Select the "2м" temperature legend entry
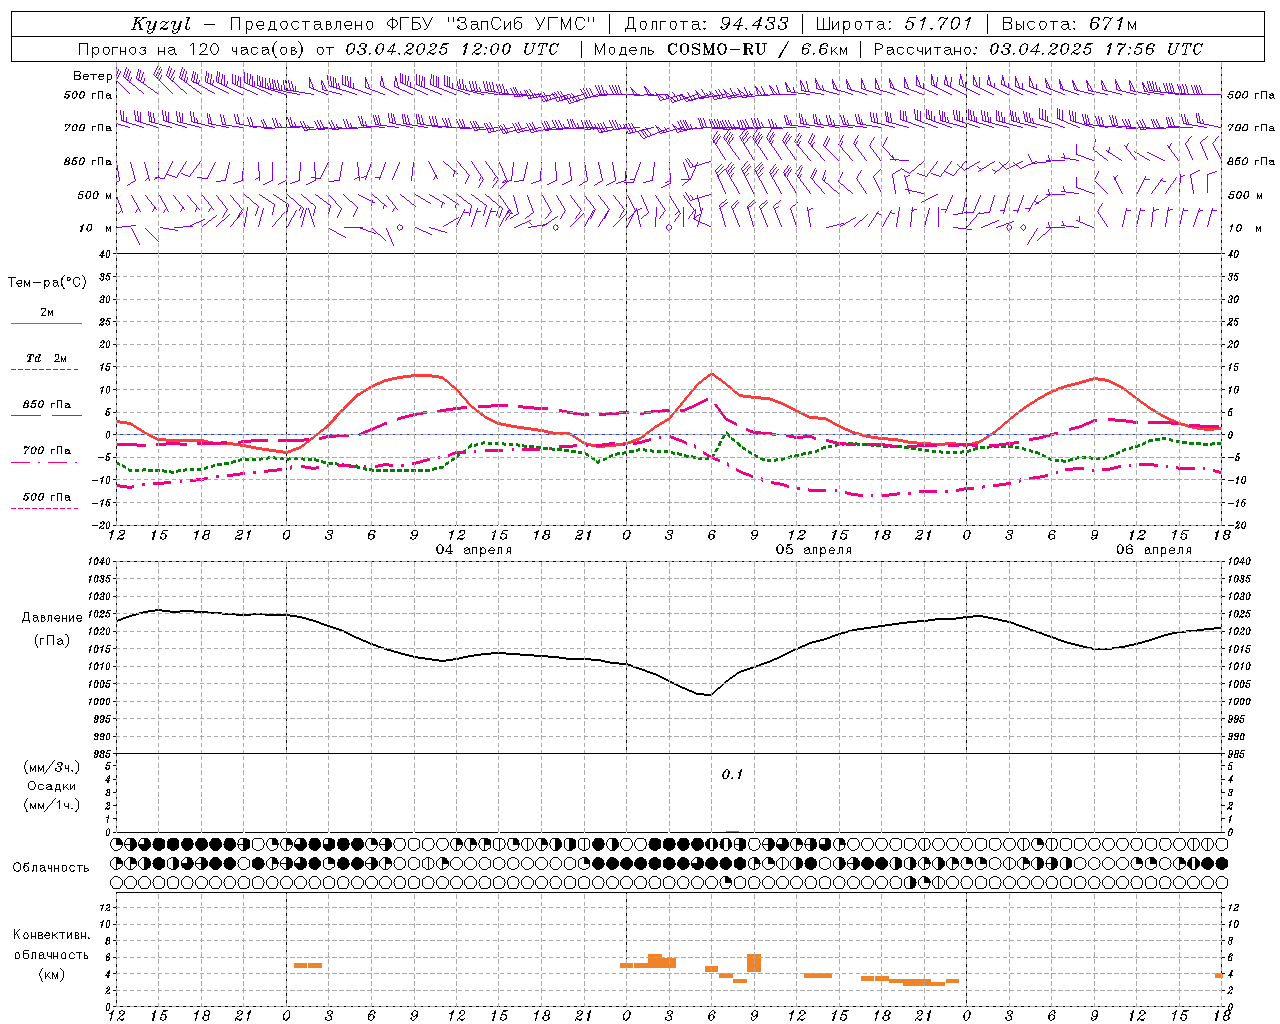Screen dimensions: 1280x1024 pos(47,313)
